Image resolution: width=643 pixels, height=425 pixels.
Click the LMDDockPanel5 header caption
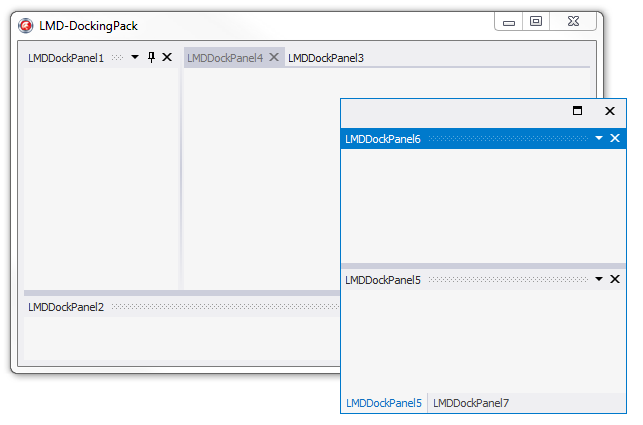[383, 280]
